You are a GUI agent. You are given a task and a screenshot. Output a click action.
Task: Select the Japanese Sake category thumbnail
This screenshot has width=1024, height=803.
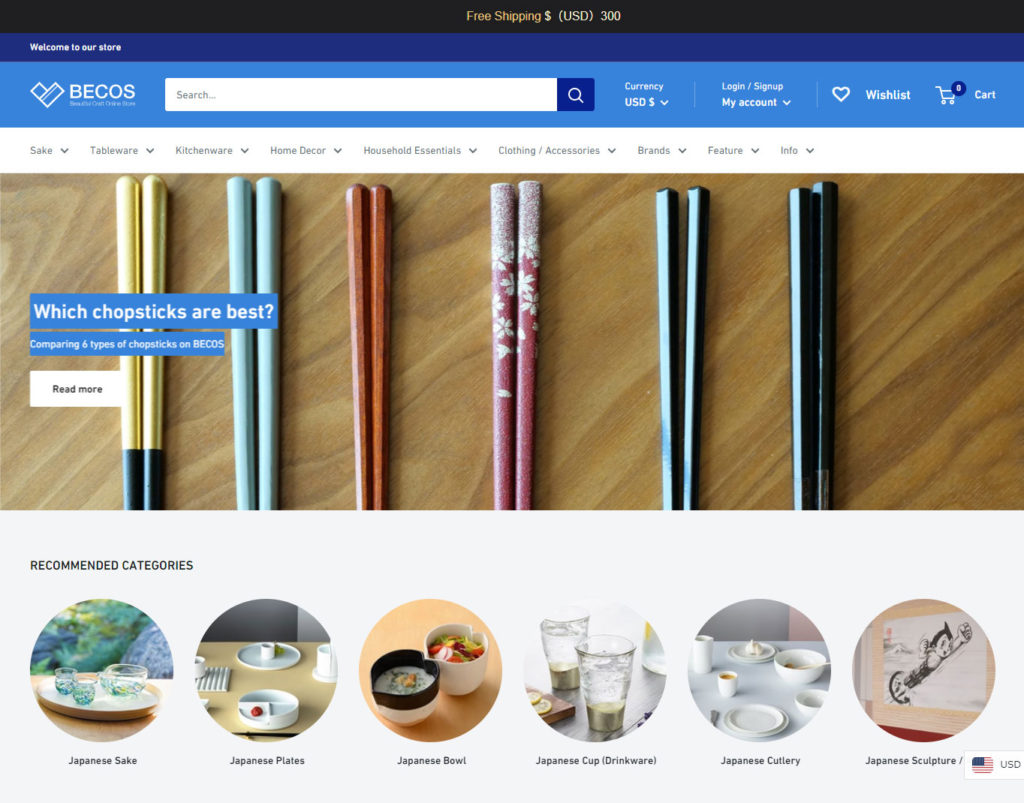tap(102, 670)
